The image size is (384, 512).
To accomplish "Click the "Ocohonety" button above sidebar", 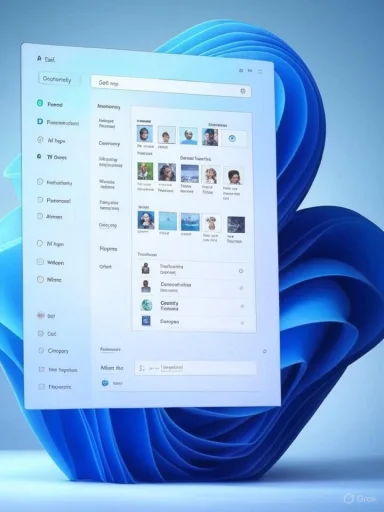I will [59, 80].
